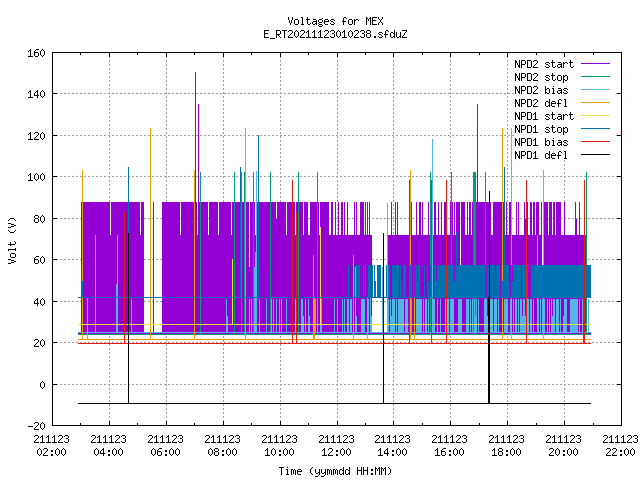Click the Time (yymmdd HH:MM) x-axis label

(x=336, y=471)
